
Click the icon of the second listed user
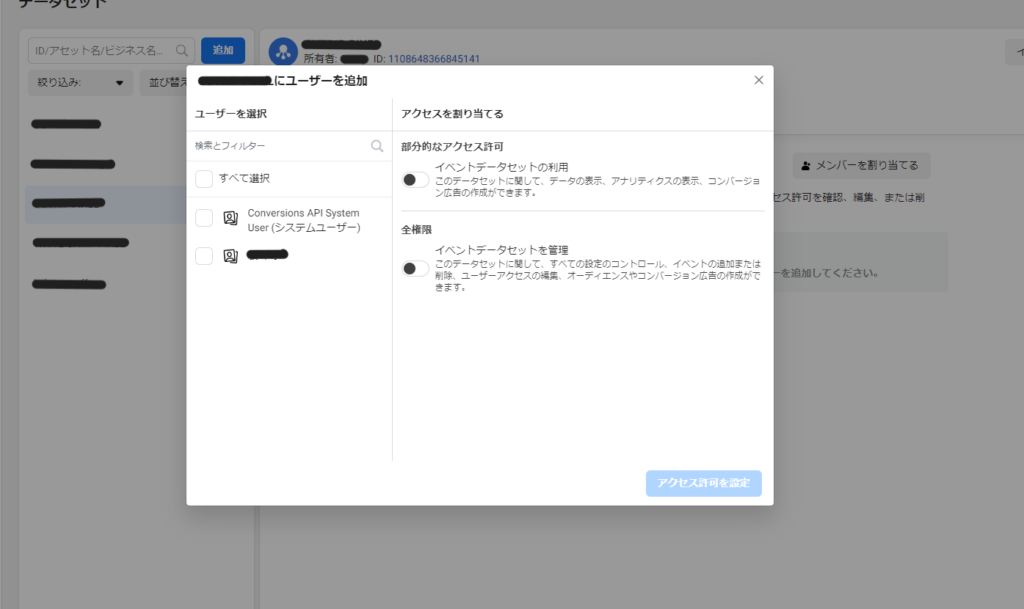(230, 256)
